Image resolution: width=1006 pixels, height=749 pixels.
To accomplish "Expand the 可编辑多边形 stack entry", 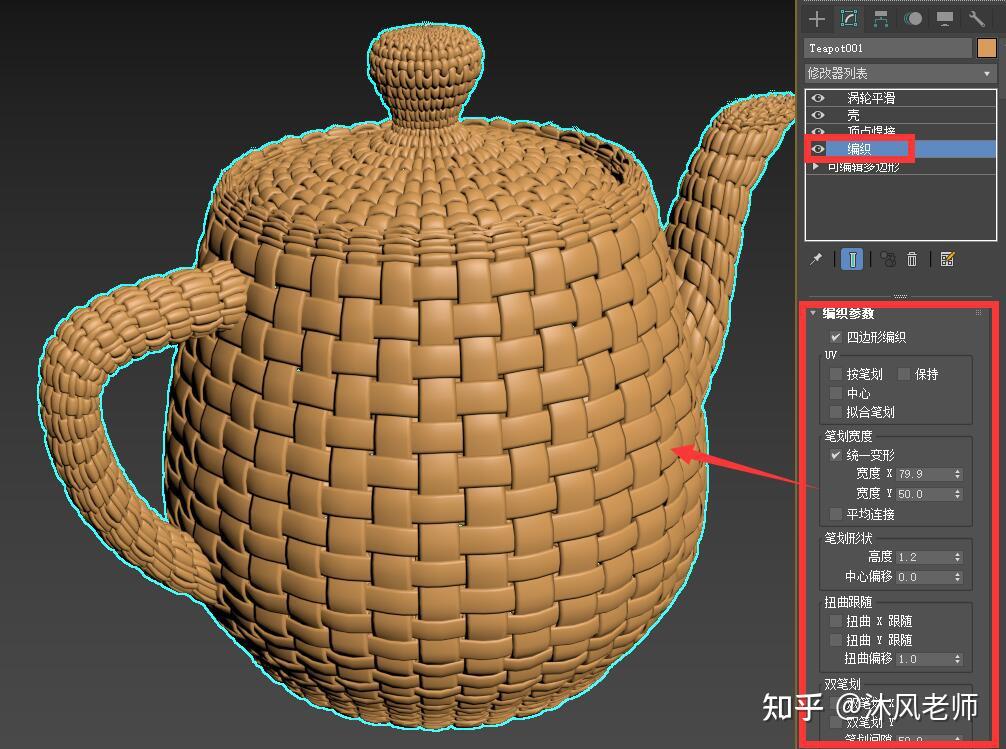I will [815, 166].
